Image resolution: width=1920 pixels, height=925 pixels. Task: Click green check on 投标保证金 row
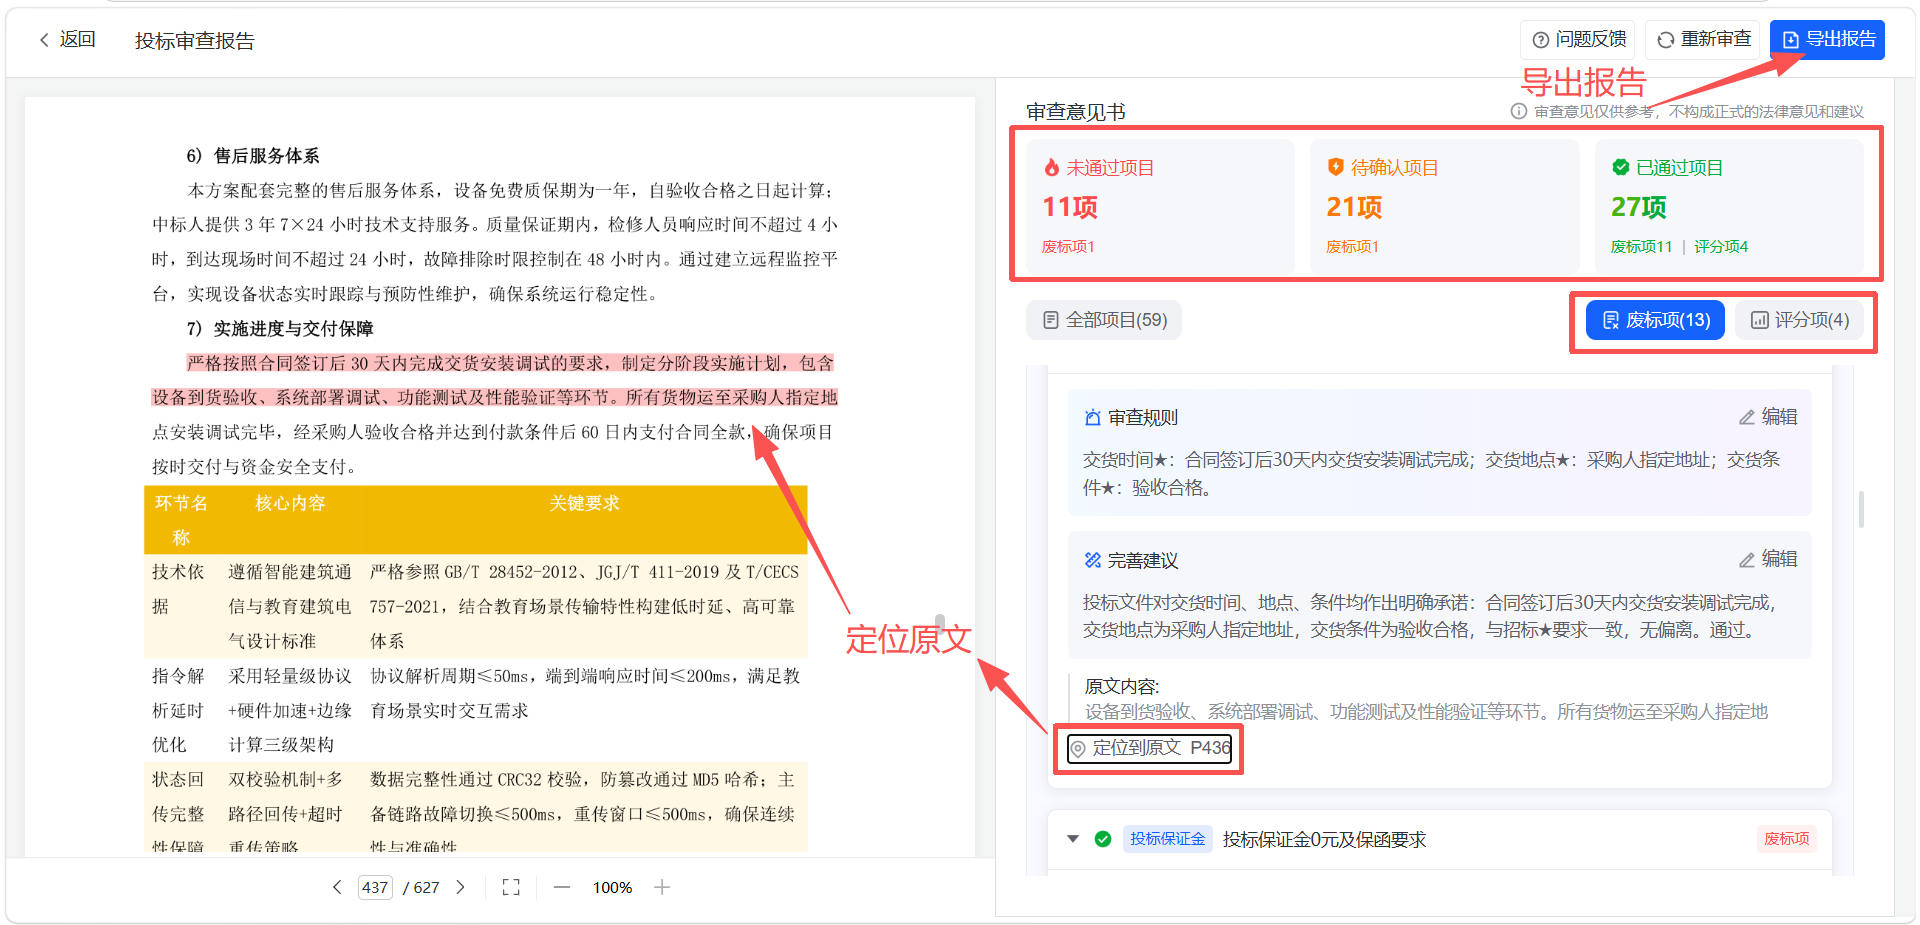[x=1103, y=839]
